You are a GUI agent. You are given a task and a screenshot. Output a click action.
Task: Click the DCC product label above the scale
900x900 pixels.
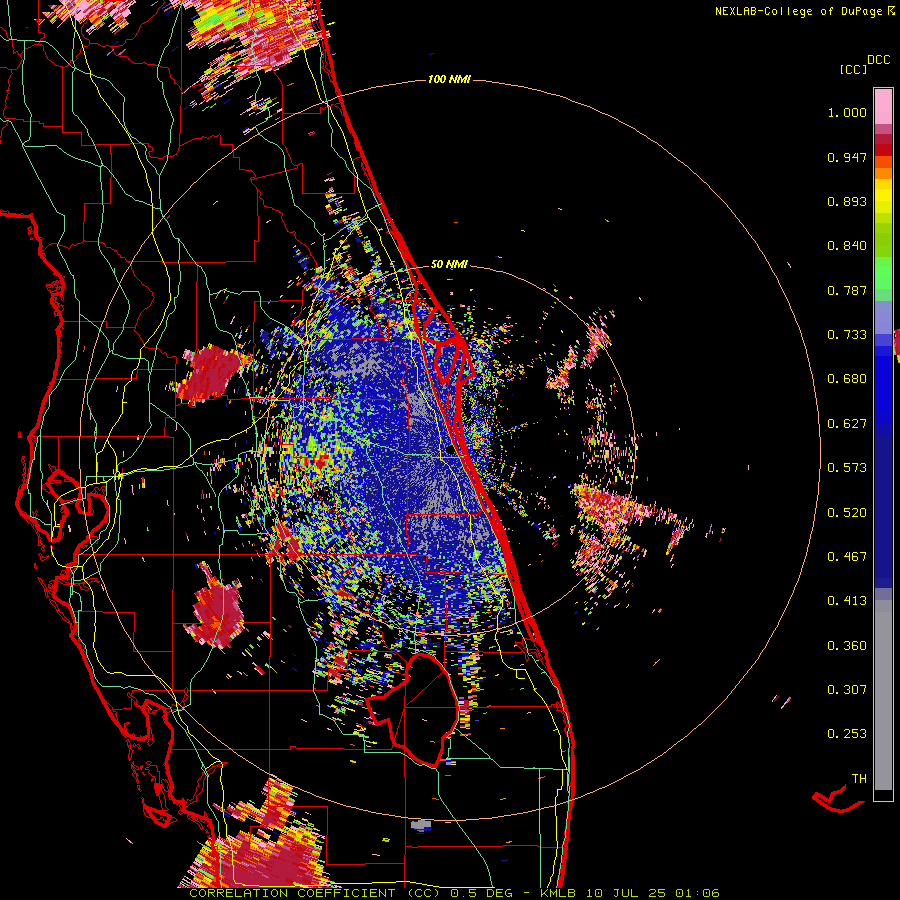(x=878, y=59)
